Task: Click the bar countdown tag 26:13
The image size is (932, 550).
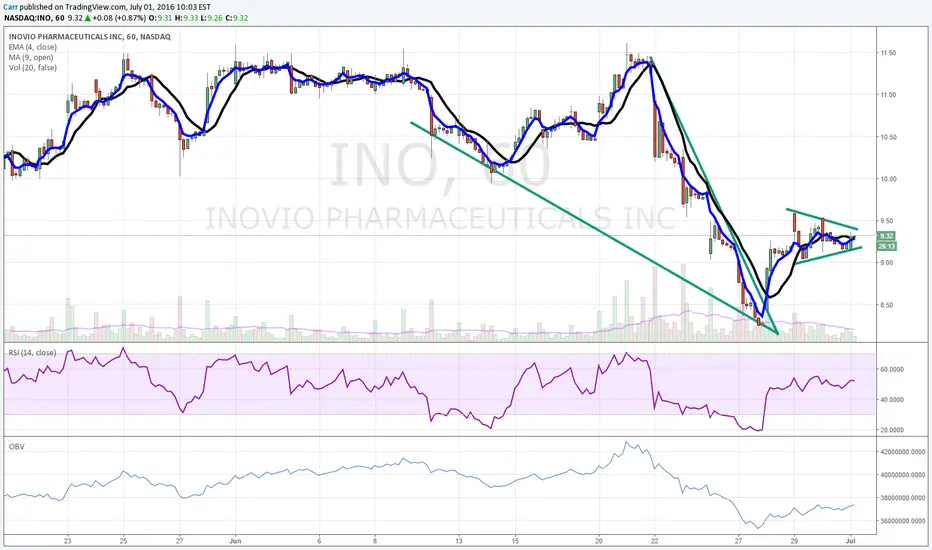Action: click(886, 246)
